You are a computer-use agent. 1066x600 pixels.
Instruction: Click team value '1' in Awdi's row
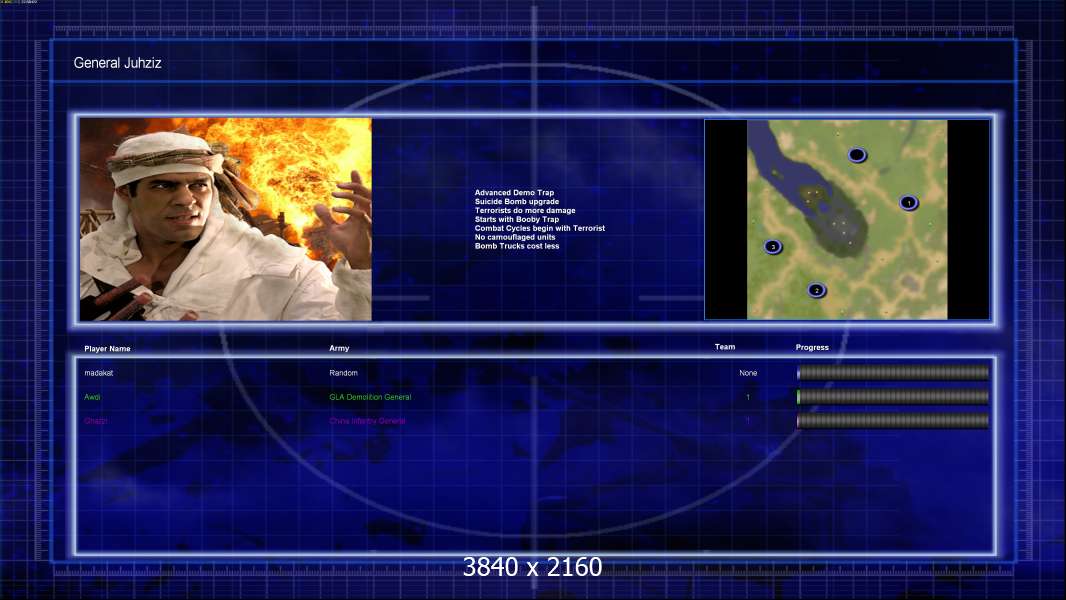748,397
